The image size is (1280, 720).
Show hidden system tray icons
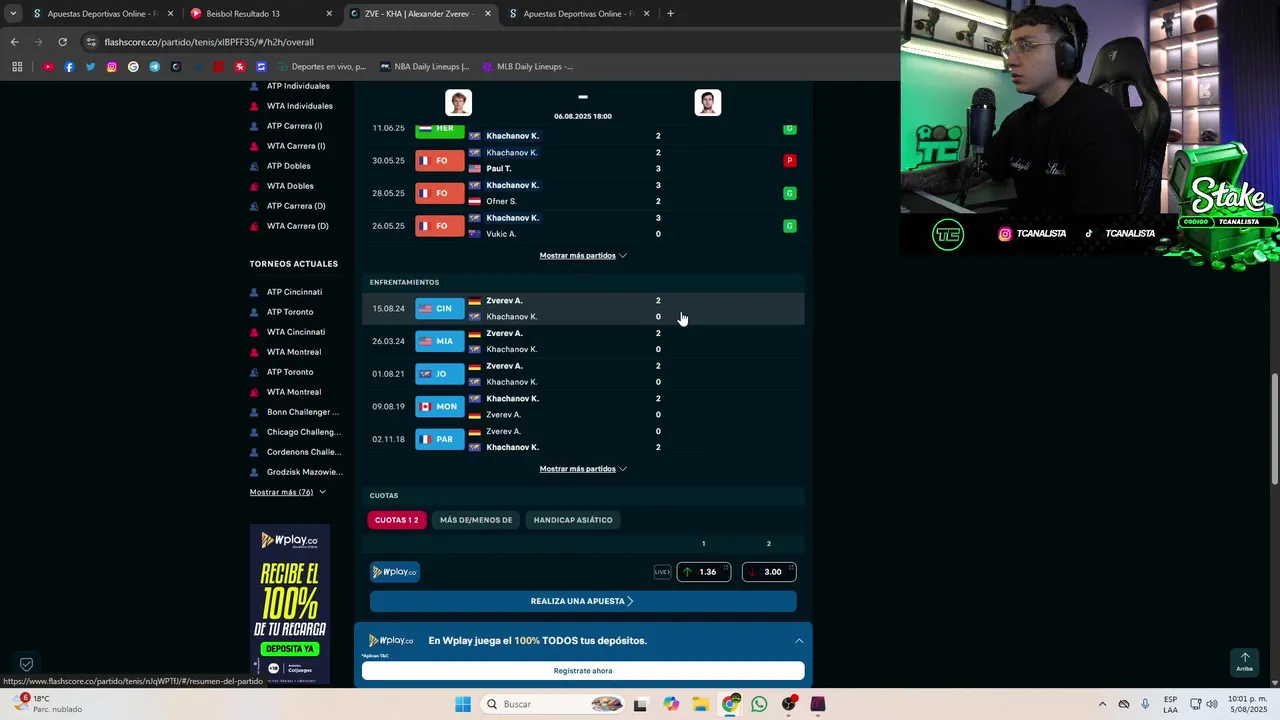[1102, 704]
